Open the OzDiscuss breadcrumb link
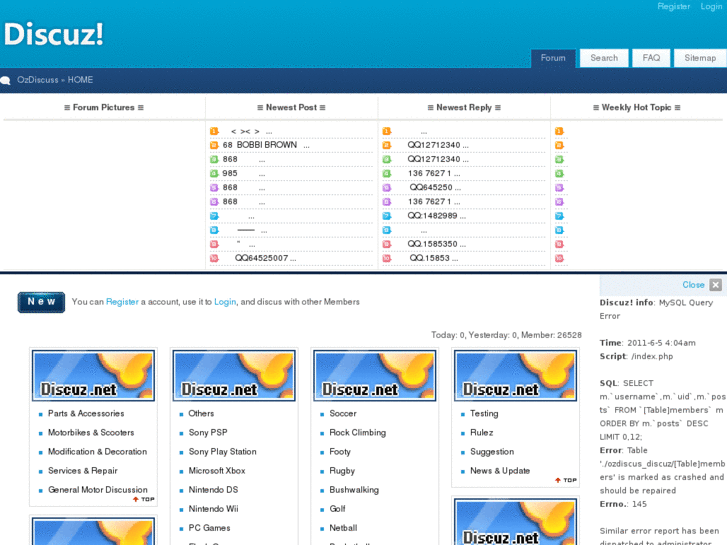Viewport: 727px width, 545px height. click(x=38, y=80)
